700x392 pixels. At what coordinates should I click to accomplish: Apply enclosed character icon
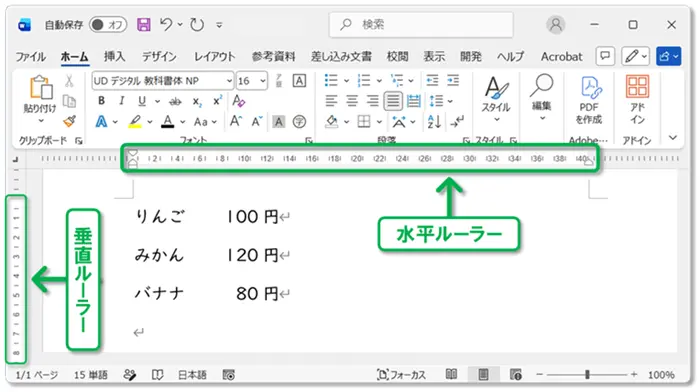(x=299, y=121)
